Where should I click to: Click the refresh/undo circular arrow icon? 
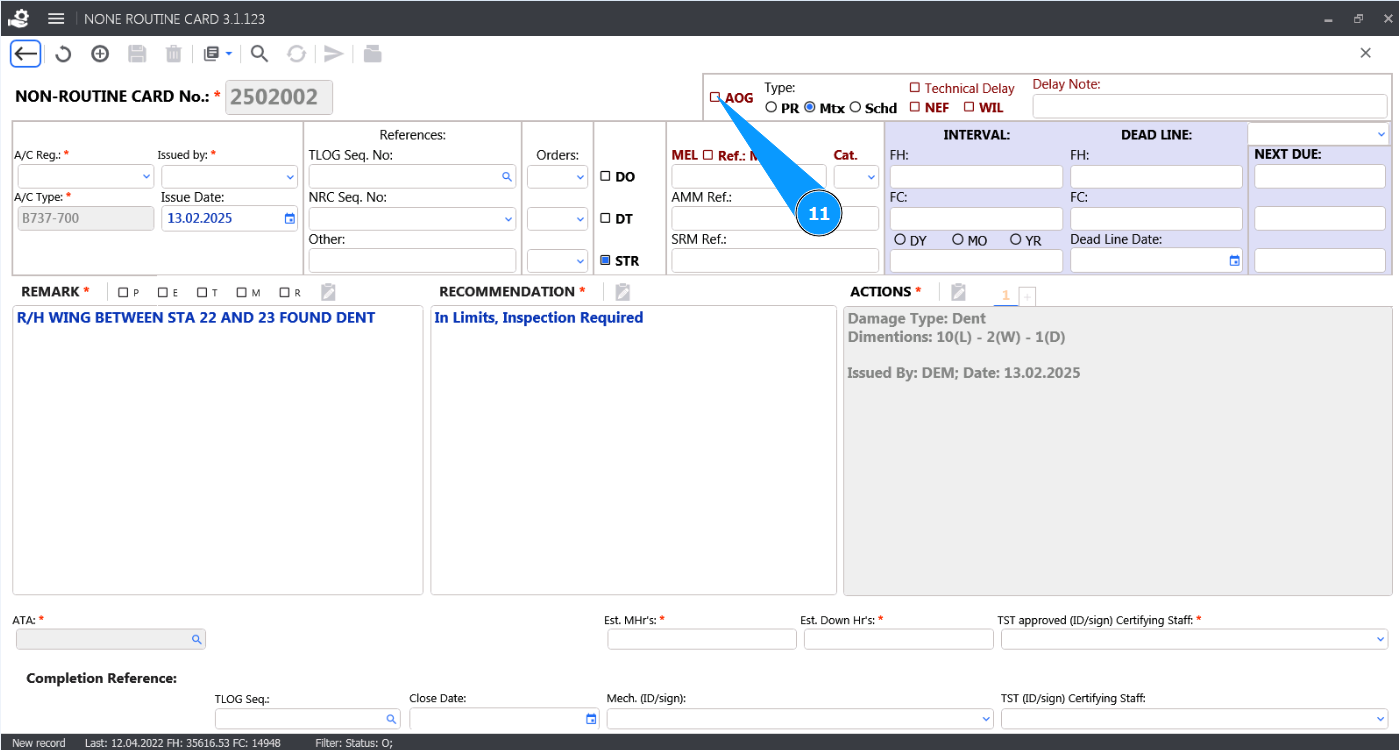coord(63,54)
